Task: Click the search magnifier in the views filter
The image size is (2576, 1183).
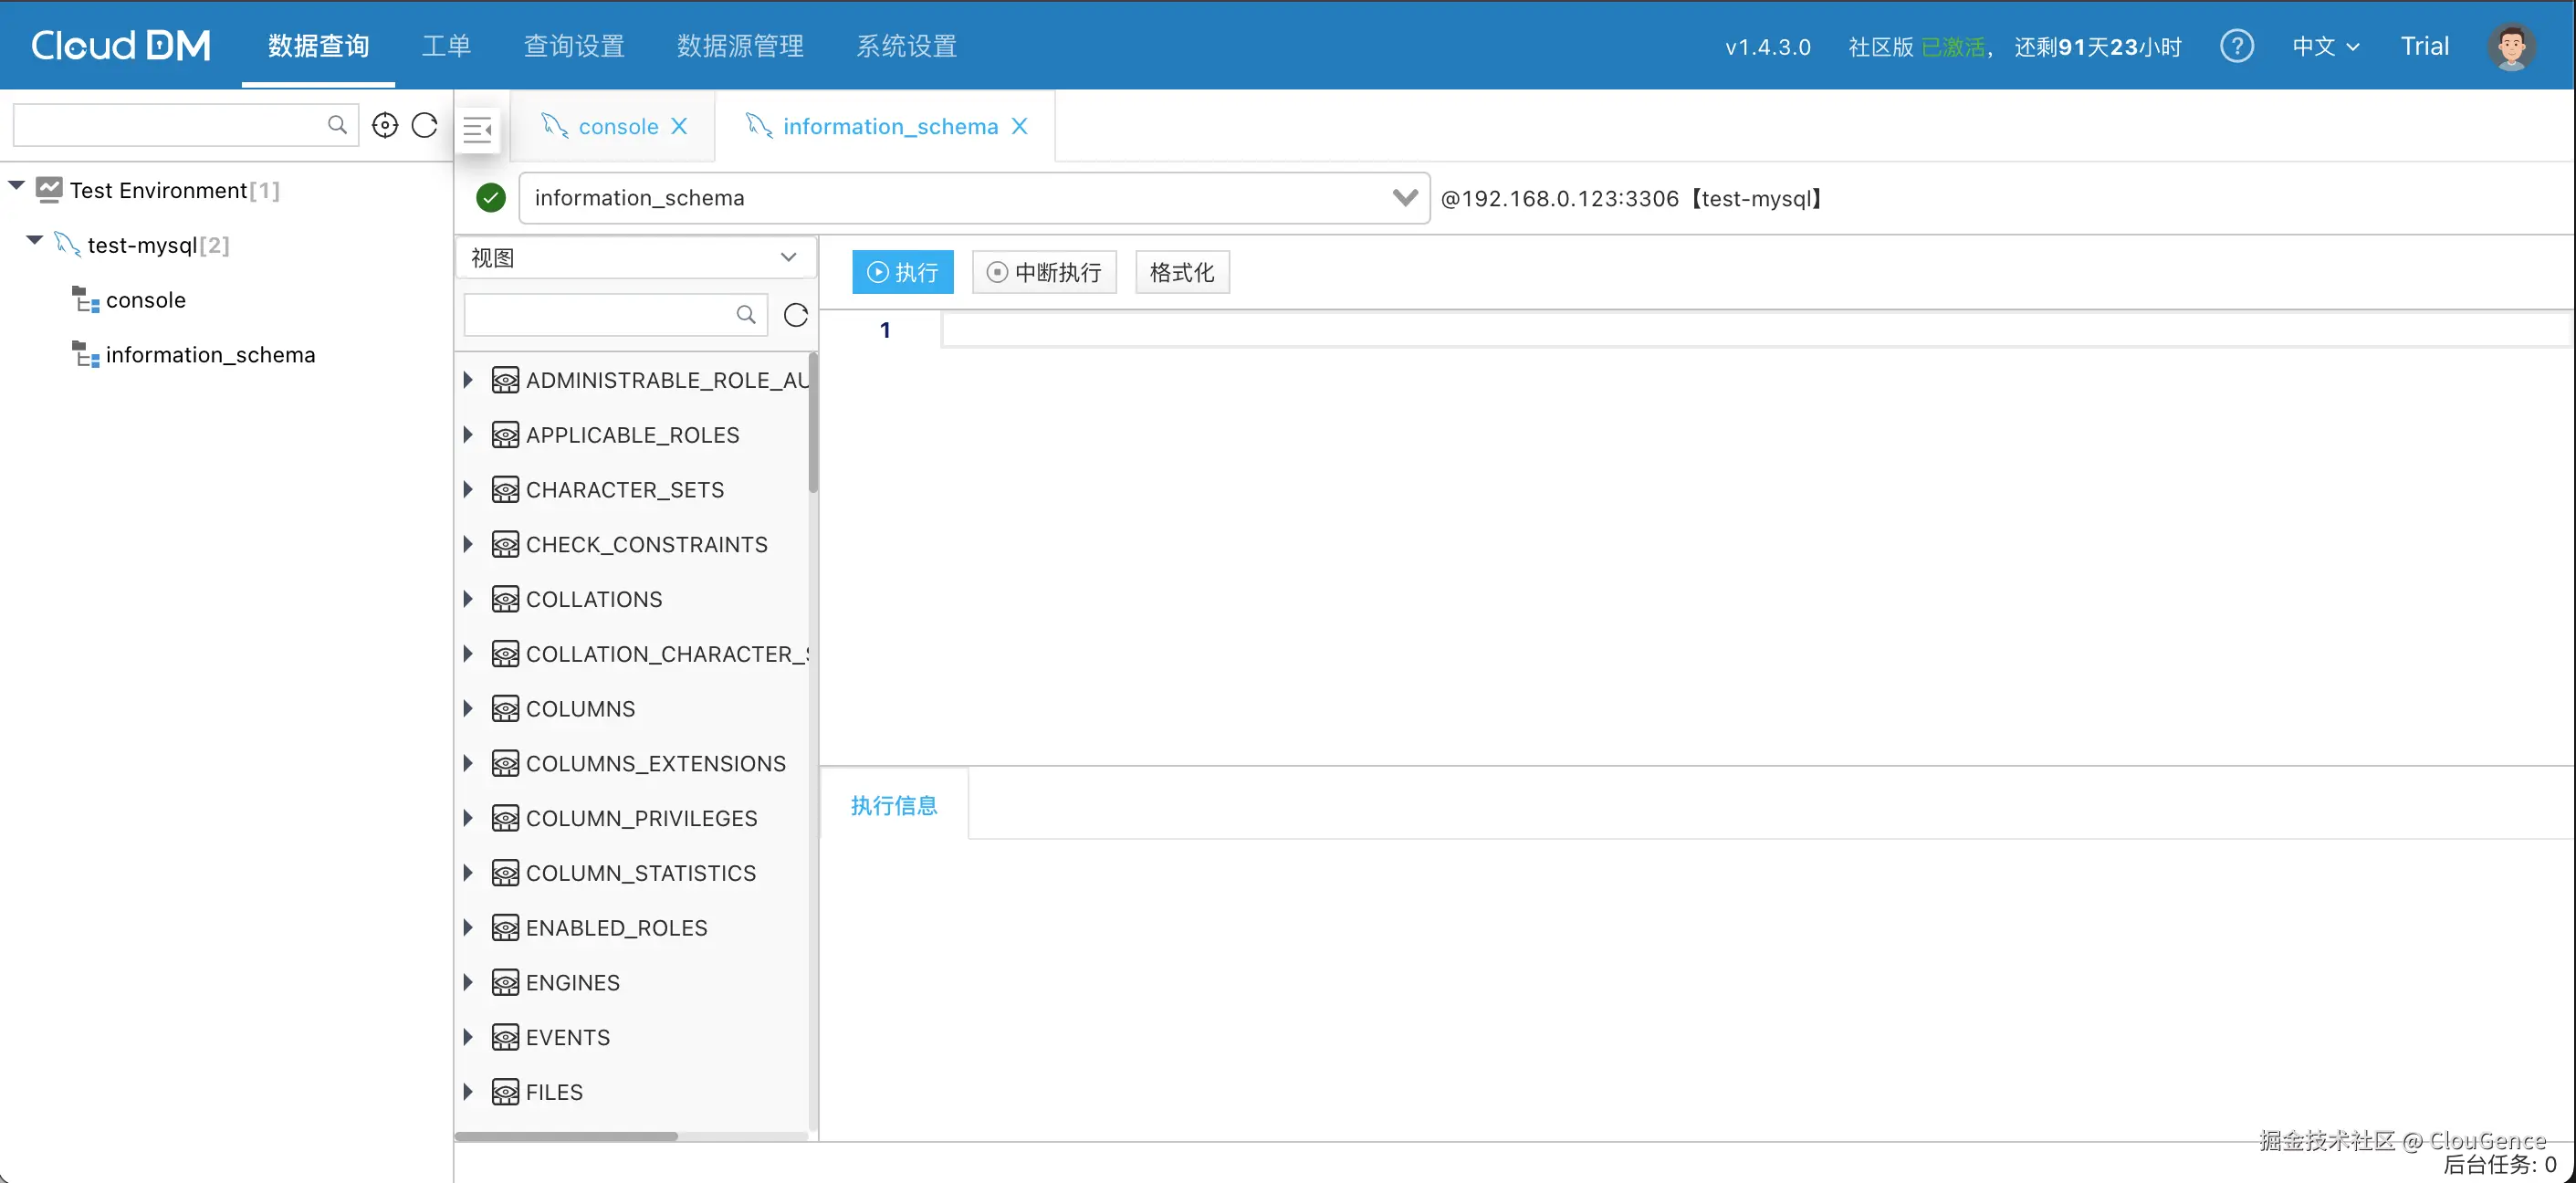Action: (x=746, y=315)
